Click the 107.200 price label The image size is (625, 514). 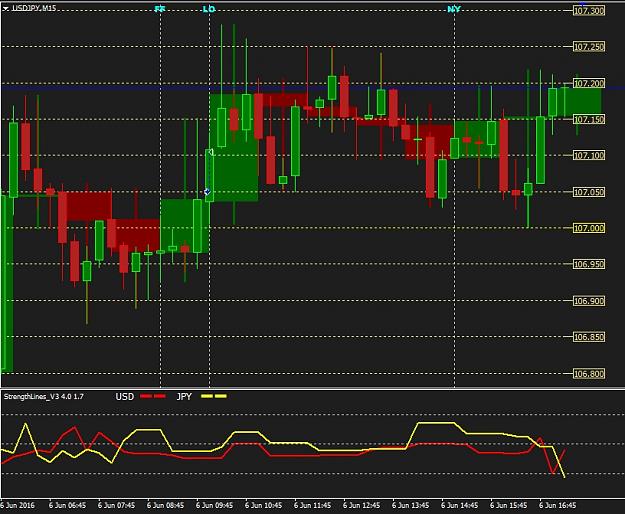coord(589,83)
